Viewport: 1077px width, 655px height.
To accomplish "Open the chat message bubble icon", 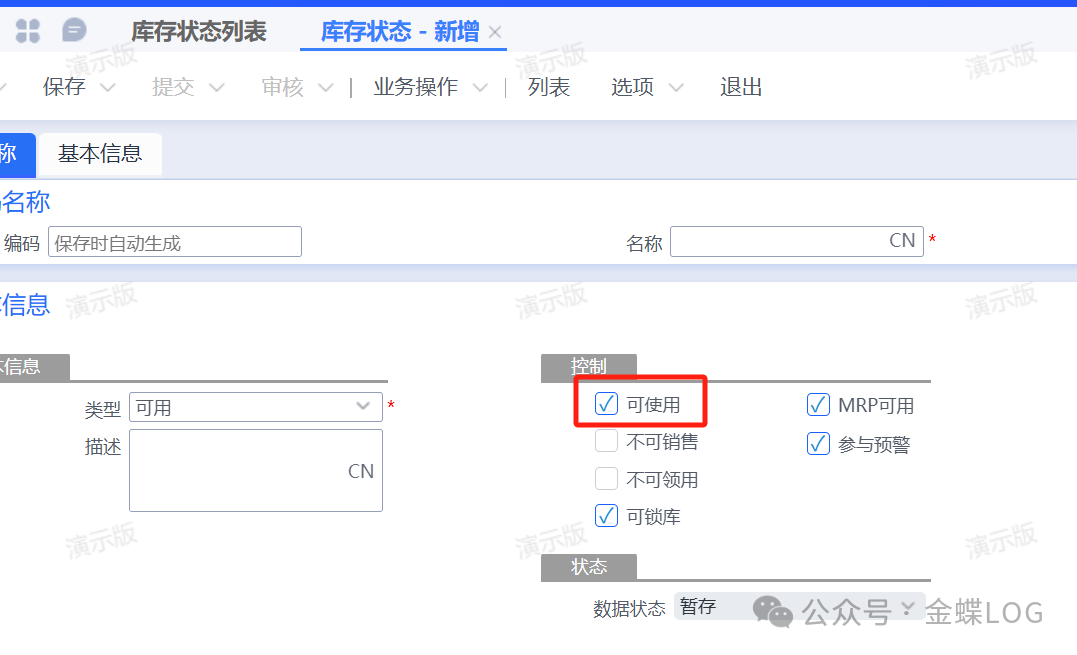I will point(74,31).
